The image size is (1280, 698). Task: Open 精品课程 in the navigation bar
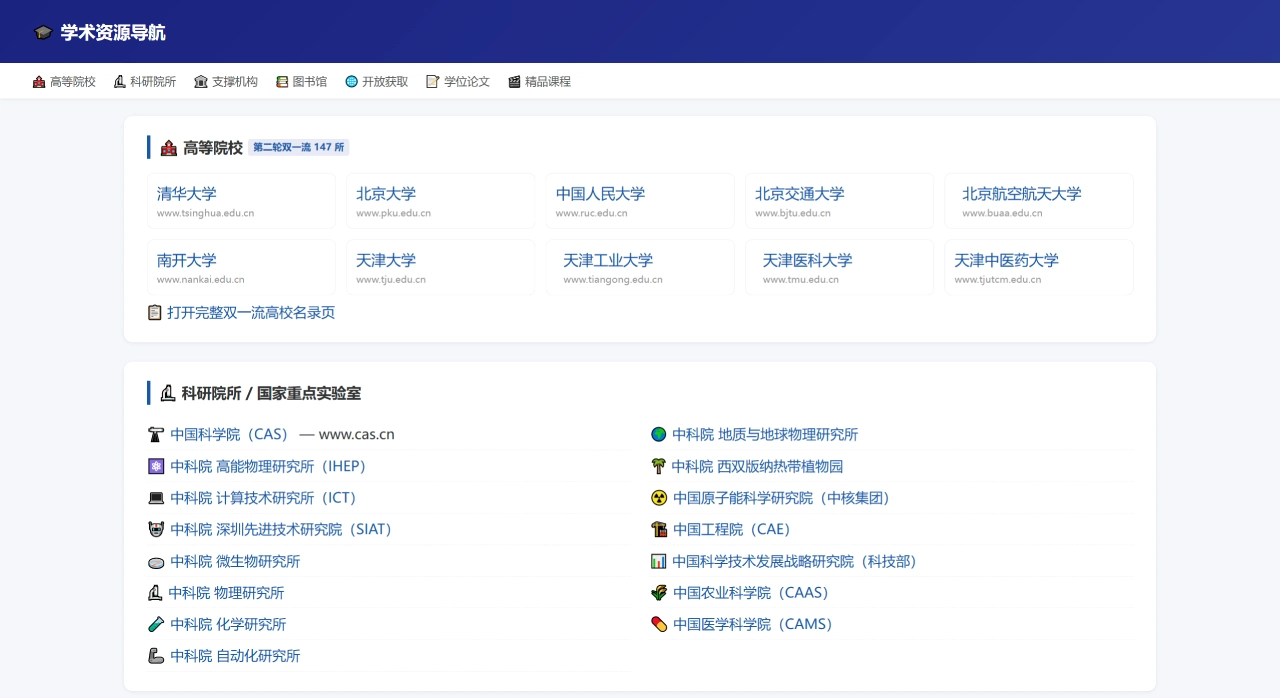[539, 82]
